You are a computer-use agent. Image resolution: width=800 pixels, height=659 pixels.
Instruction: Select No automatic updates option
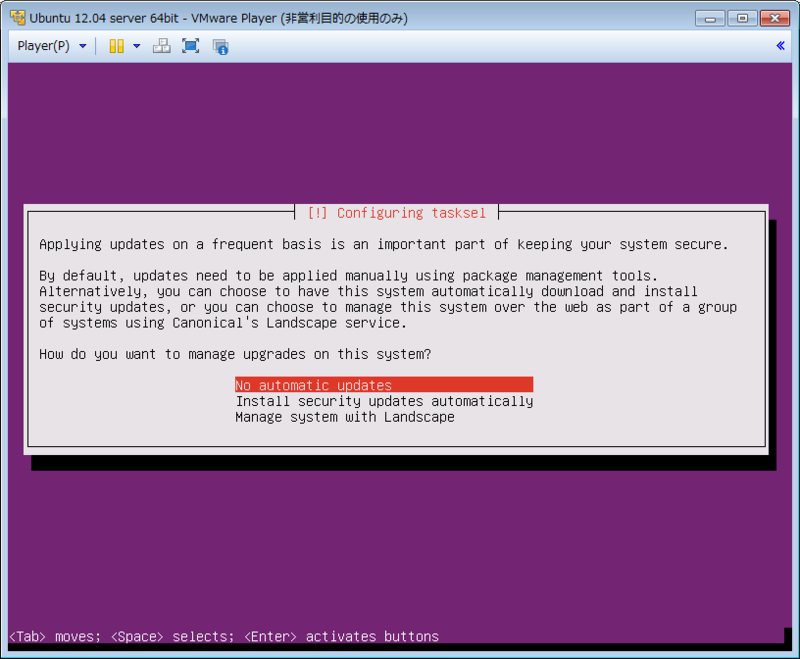[x=384, y=385]
